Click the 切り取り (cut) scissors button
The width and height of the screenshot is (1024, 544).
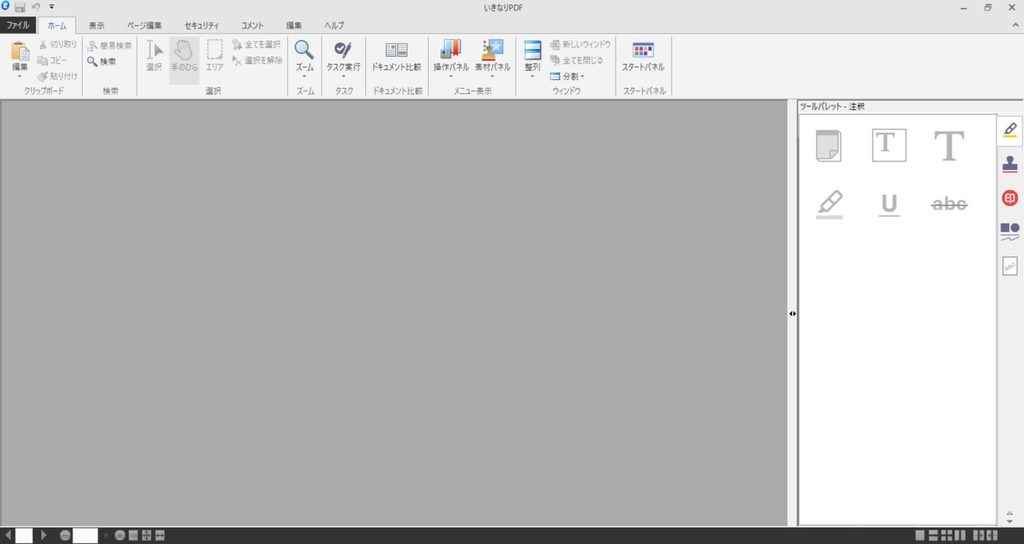click(57, 44)
